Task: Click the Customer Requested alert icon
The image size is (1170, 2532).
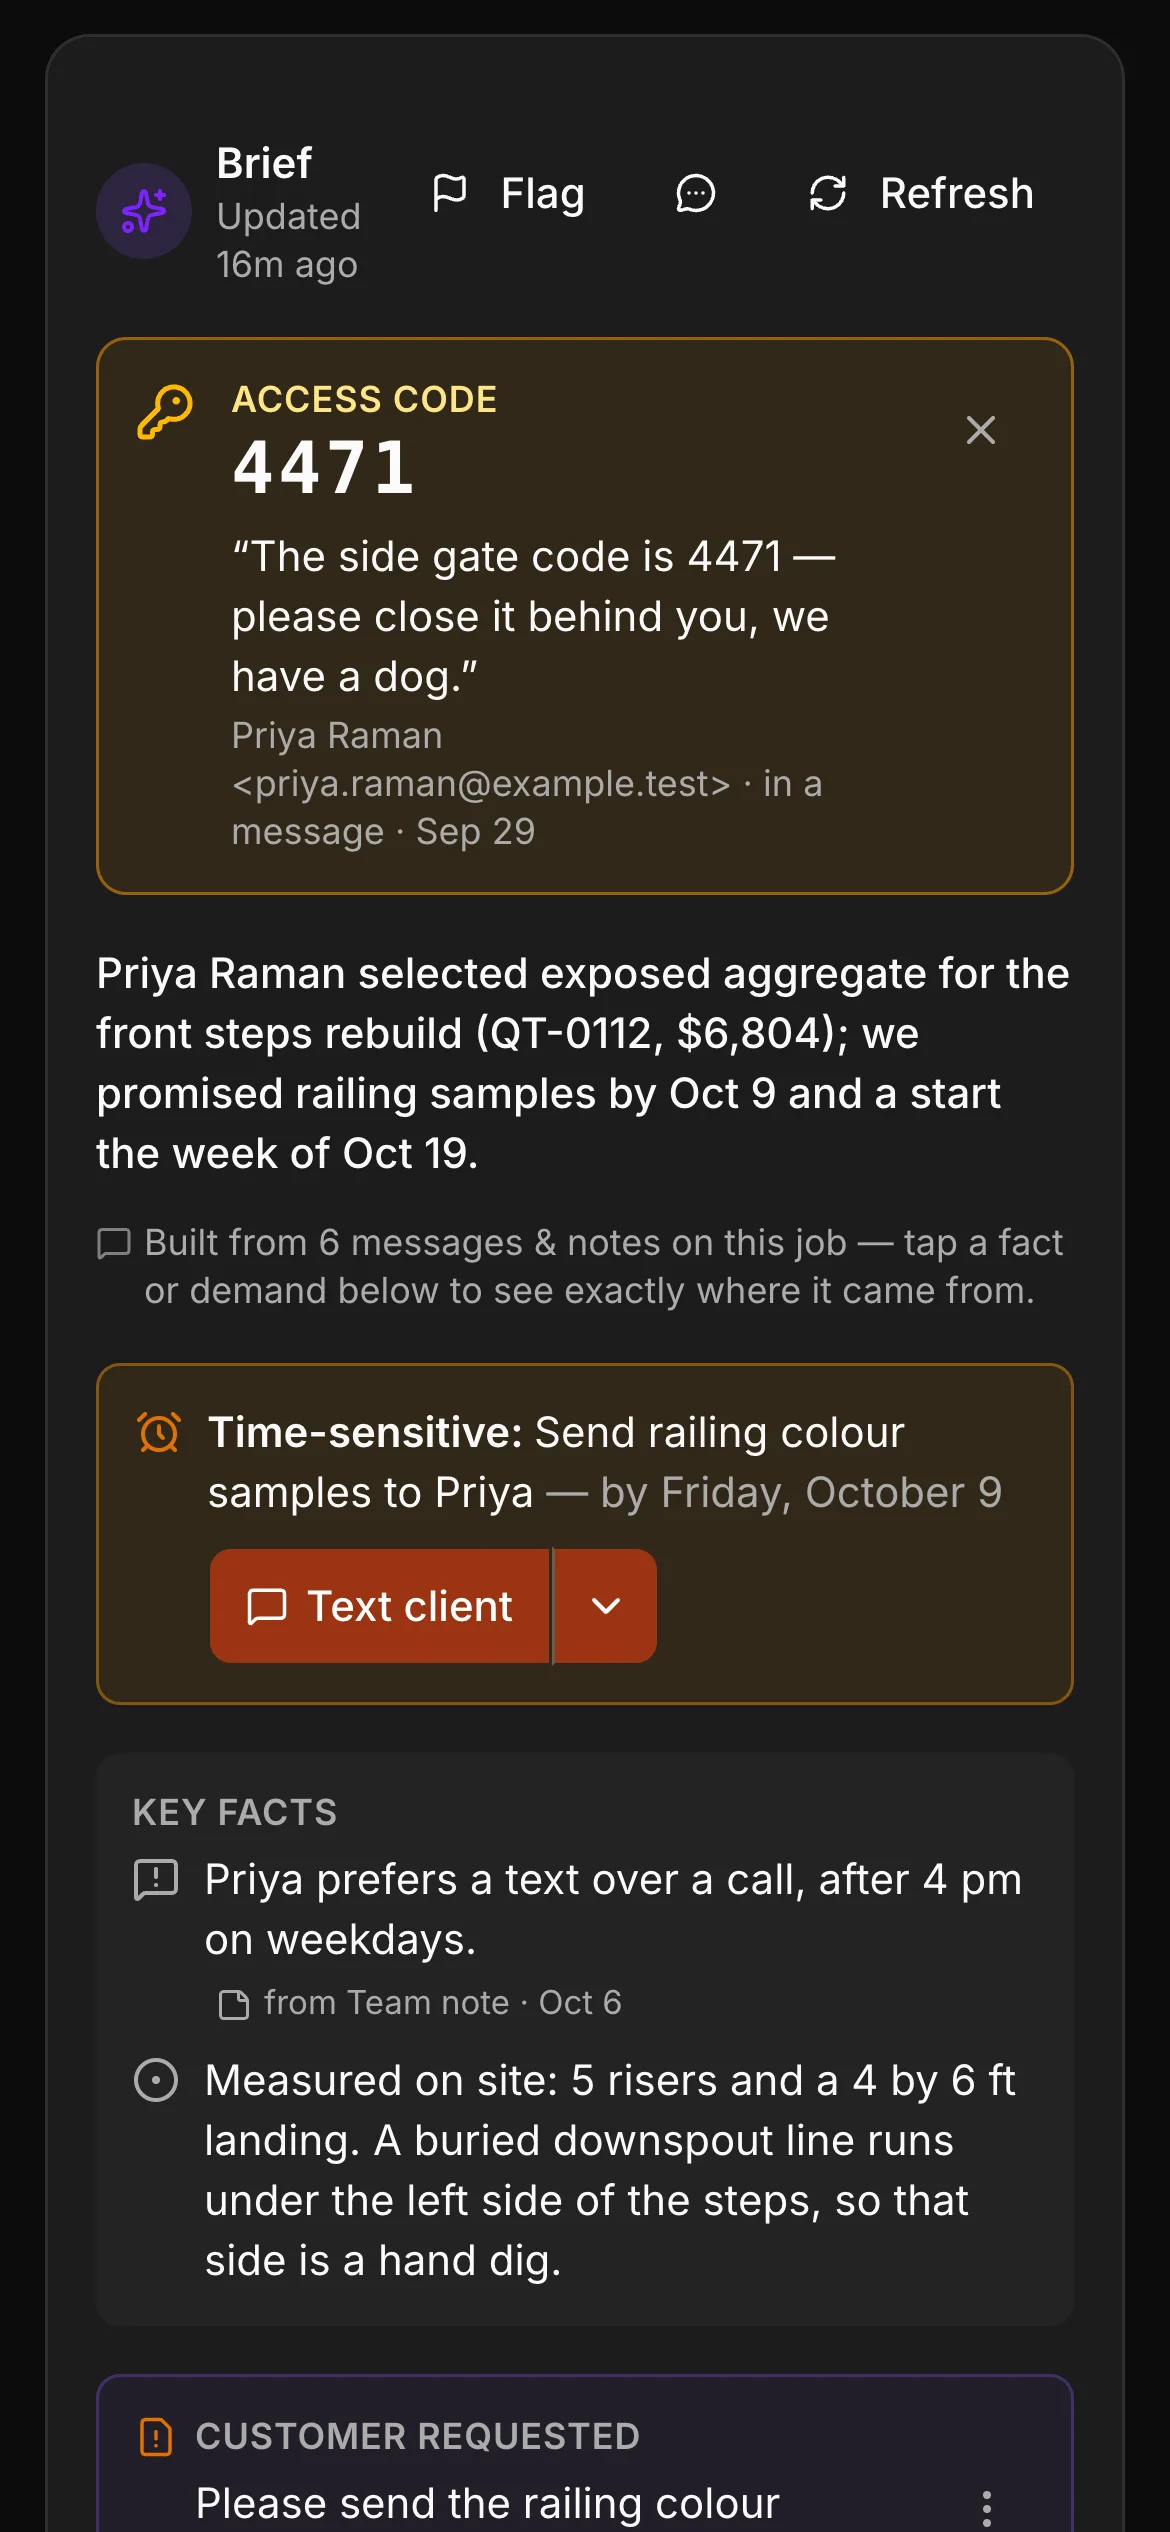Action: pos(156,2436)
